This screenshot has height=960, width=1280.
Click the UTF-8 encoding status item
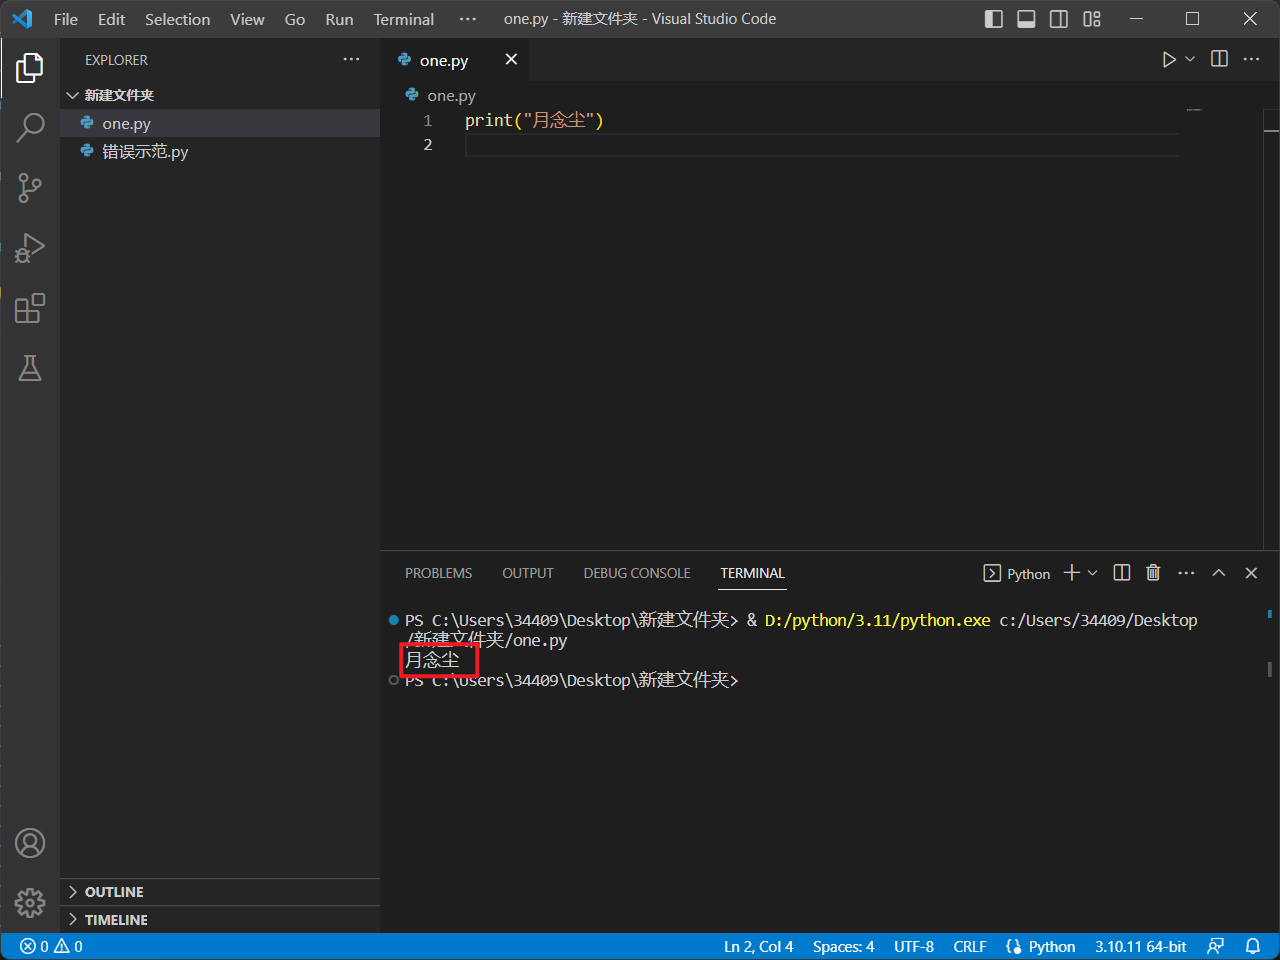913,946
